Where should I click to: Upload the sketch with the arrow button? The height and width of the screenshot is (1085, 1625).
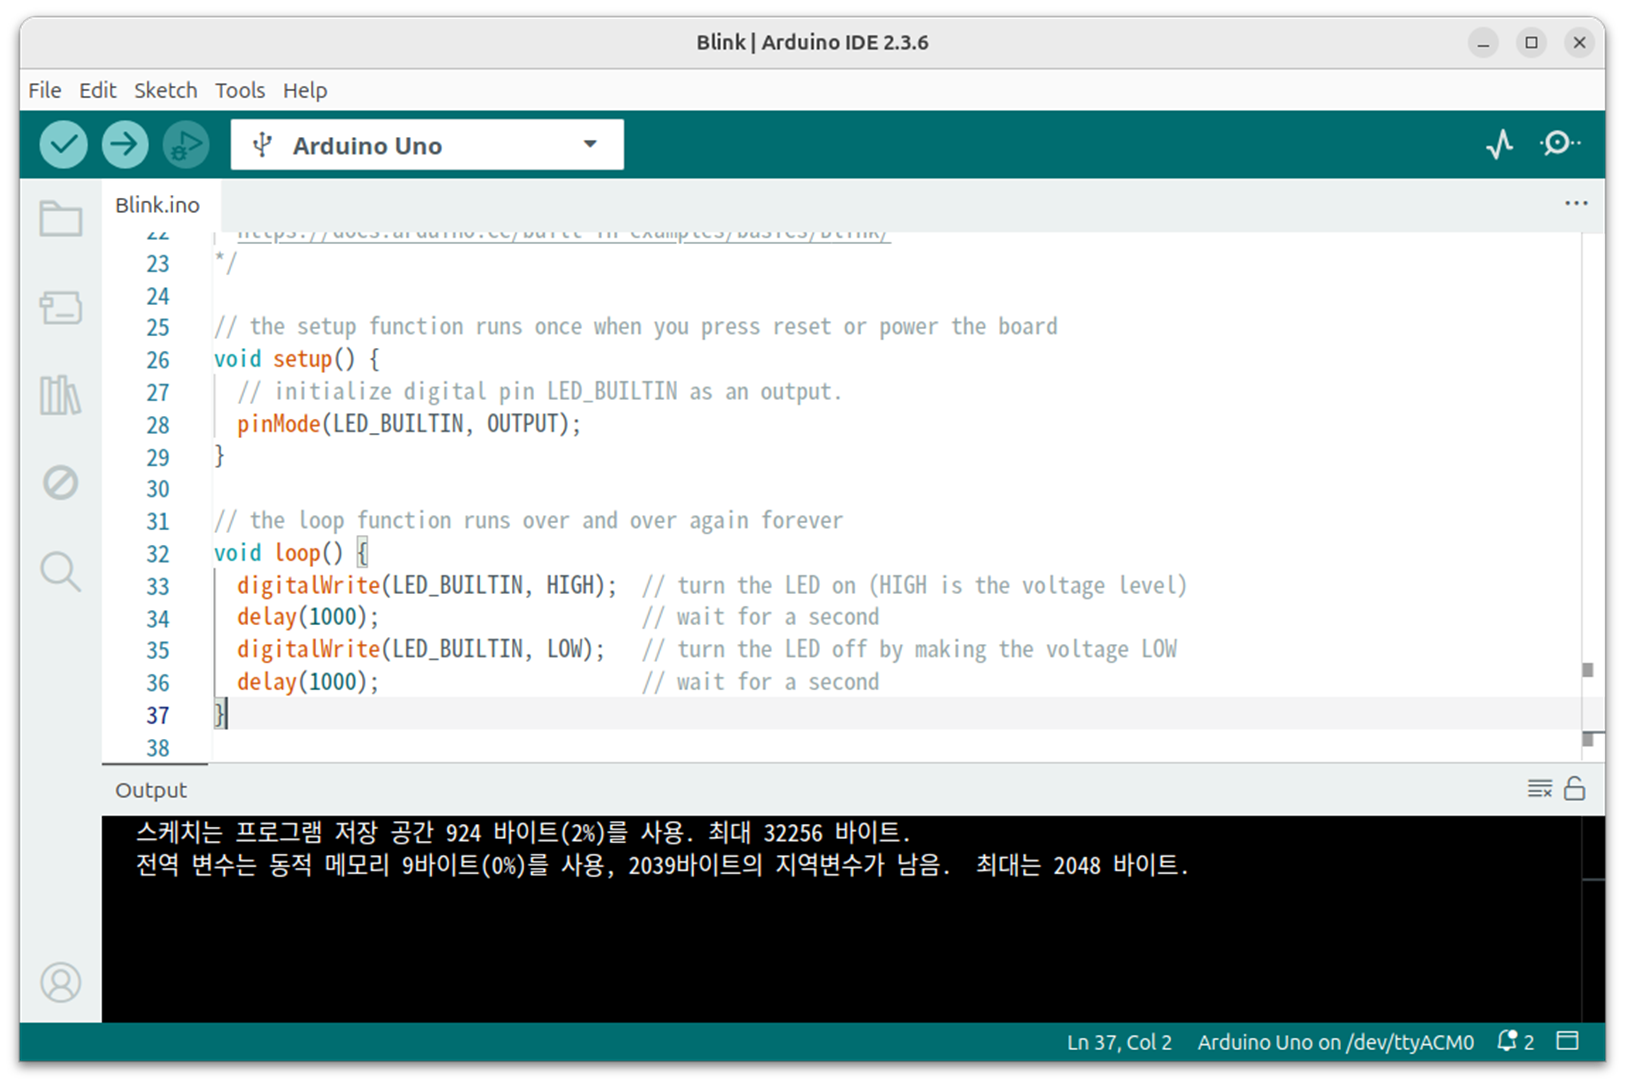pyautogui.click(x=124, y=145)
